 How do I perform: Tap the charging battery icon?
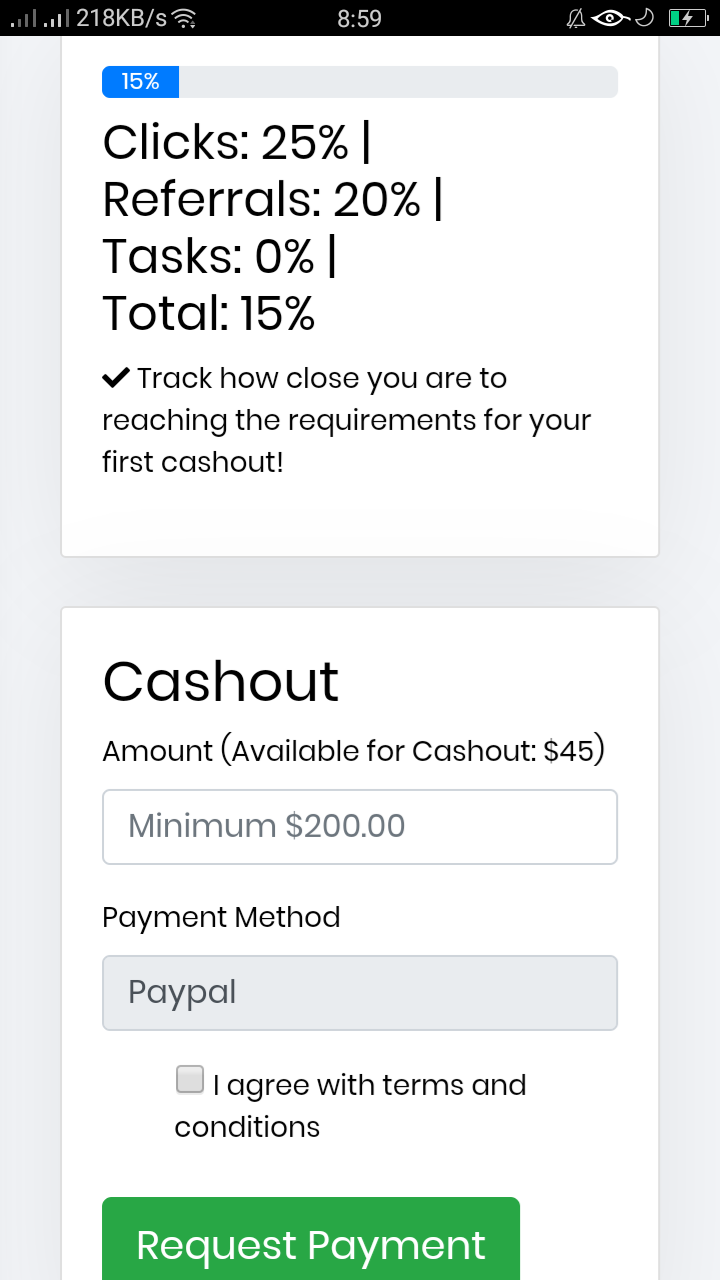[x=688, y=18]
